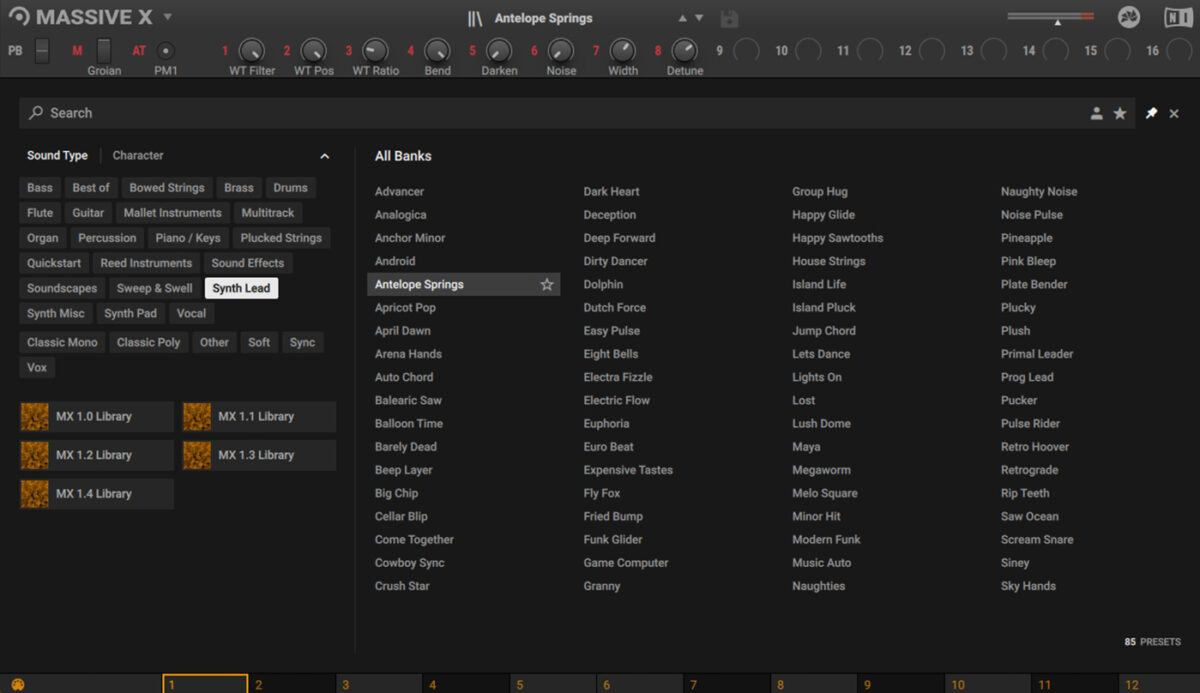Load the Crush Star preset

click(402, 586)
